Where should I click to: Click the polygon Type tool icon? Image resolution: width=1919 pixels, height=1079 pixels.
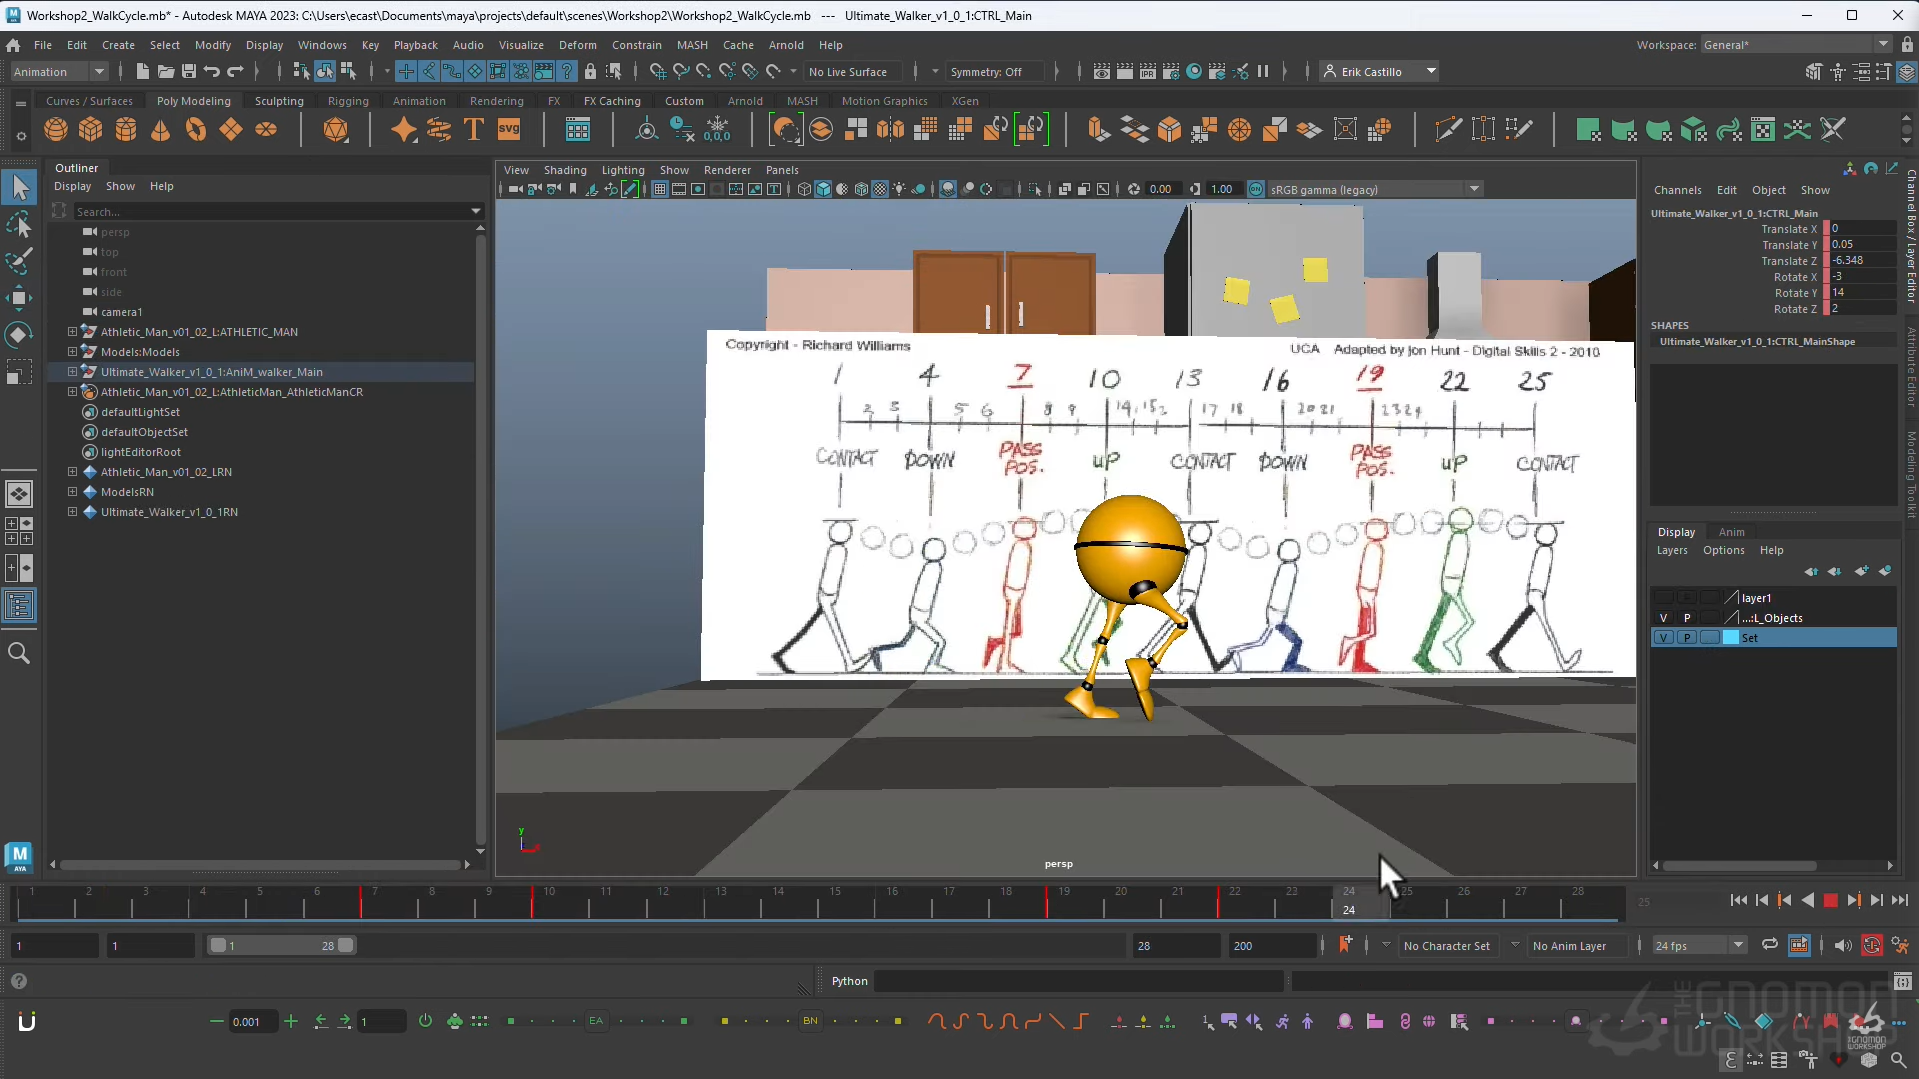[x=474, y=130]
